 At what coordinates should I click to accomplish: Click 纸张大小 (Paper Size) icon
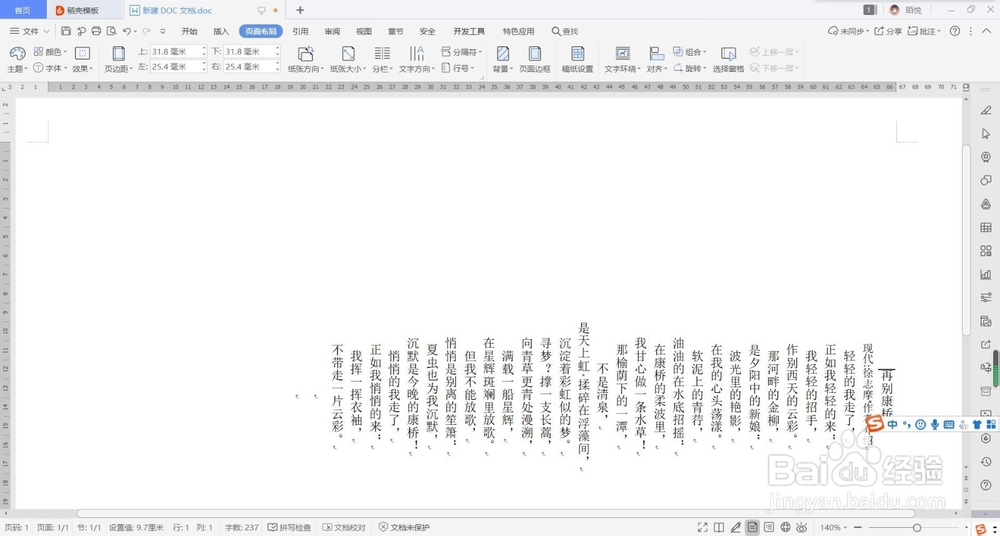point(348,54)
